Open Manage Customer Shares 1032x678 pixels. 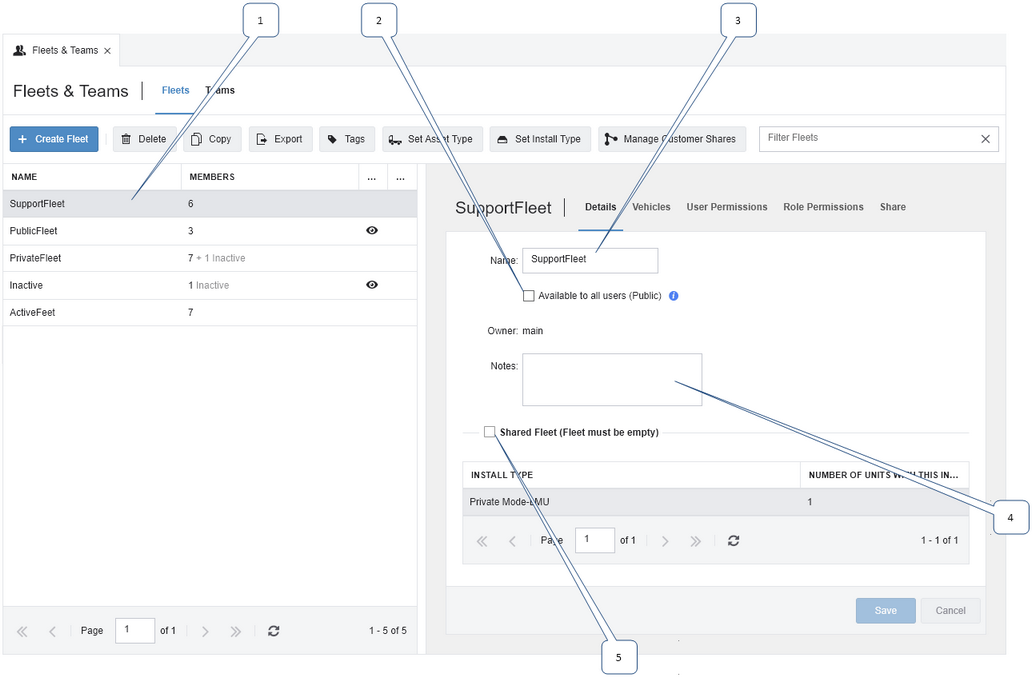672,139
